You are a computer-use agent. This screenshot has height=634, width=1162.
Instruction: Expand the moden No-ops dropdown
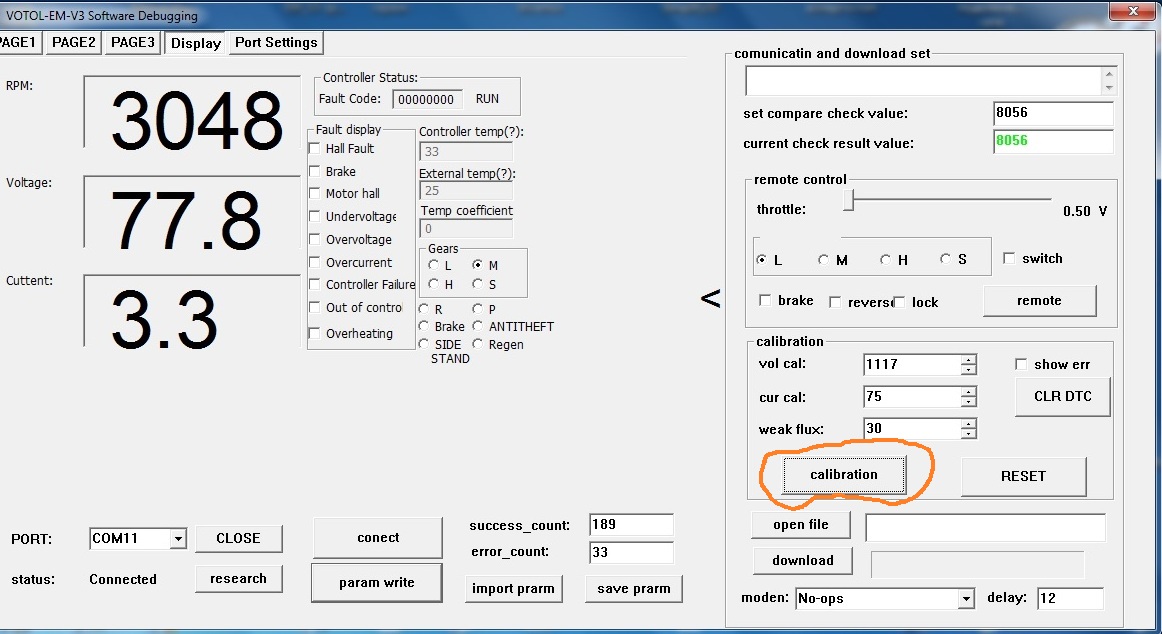(x=965, y=599)
